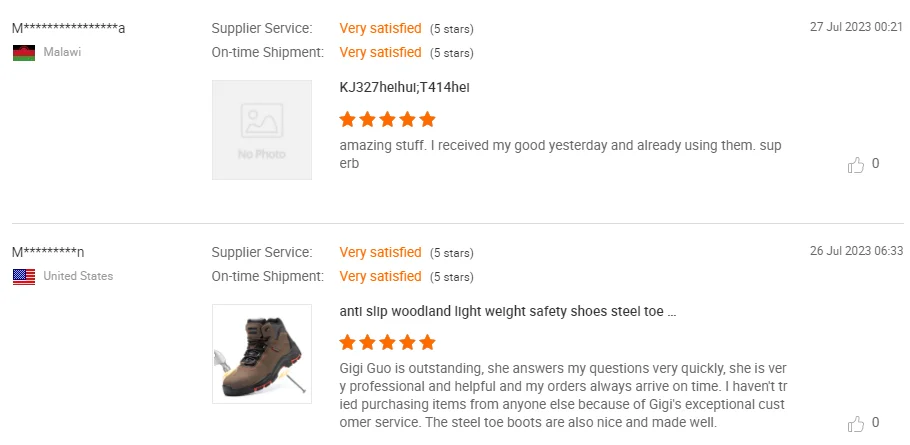Click the United States flag icon
910x445 pixels.
tap(24, 276)
